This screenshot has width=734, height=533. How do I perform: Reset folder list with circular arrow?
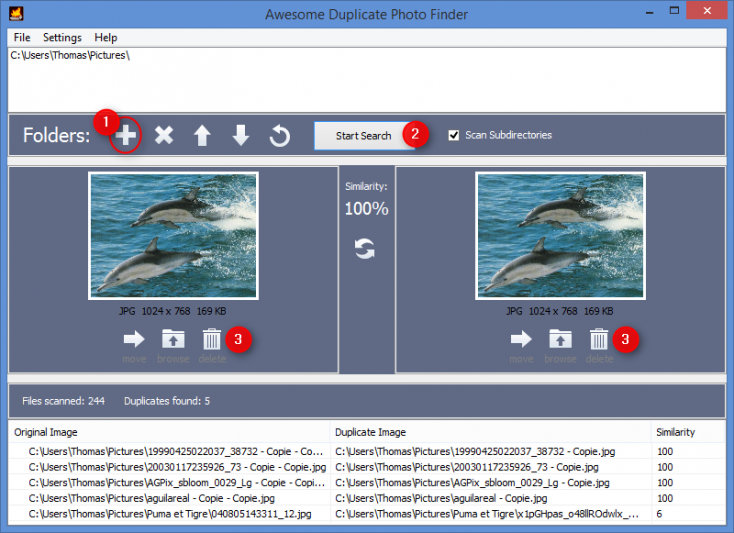[x=280, y=135]
